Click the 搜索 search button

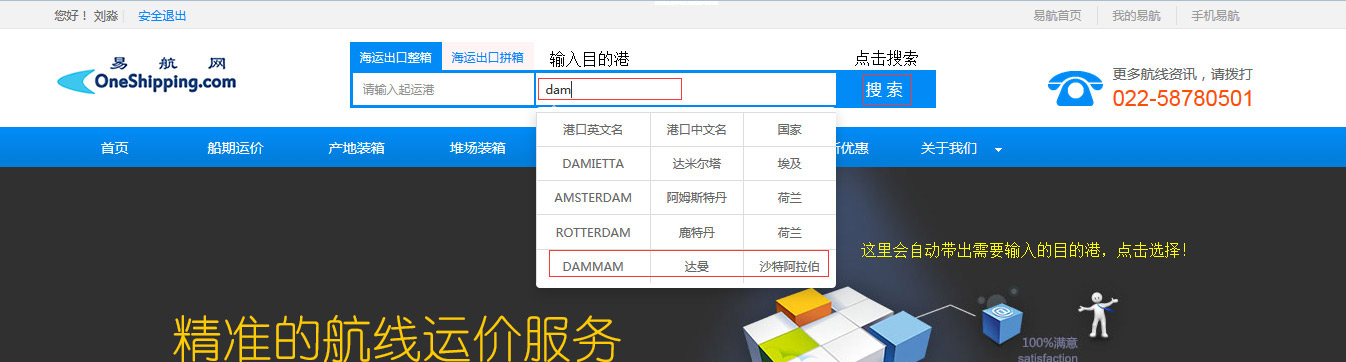tap(885, 90)
